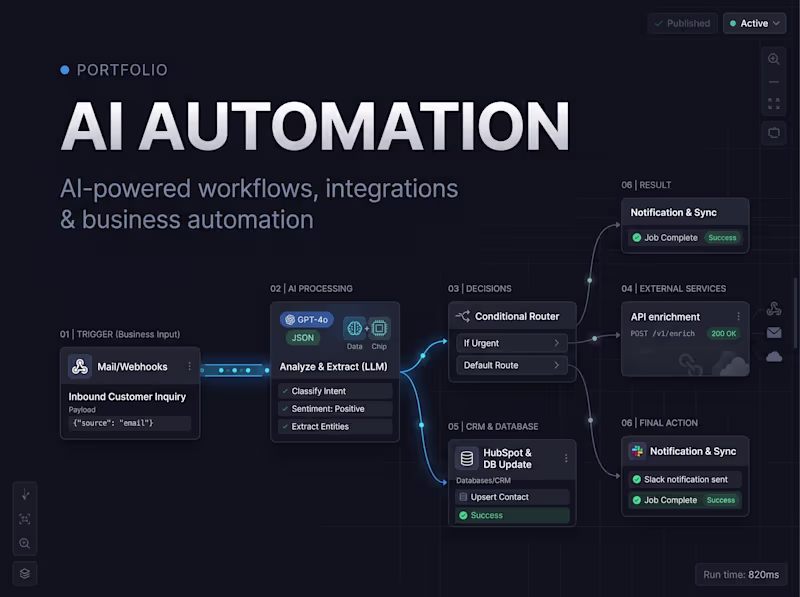Click the Data brain icon
The width and height of the screenshot is (800, 597).
[354, 328]
